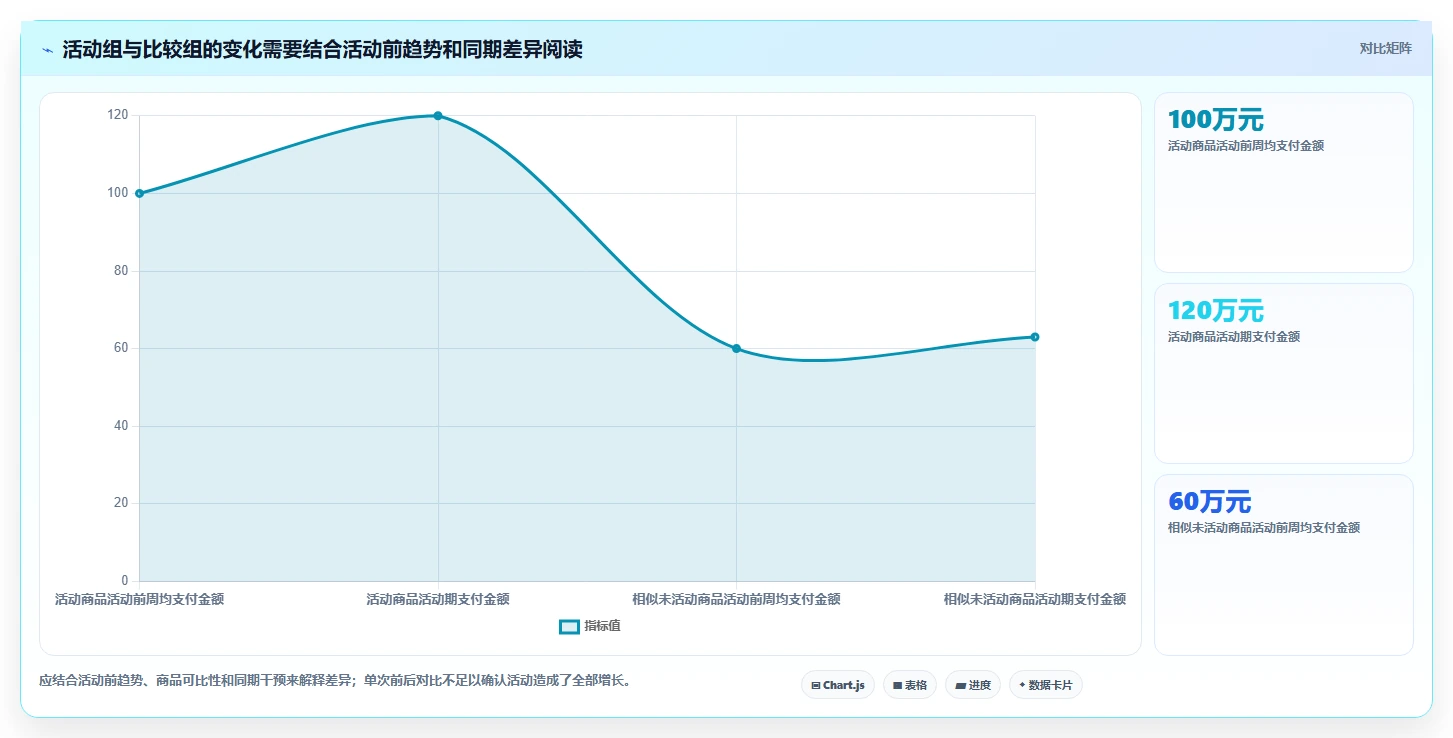
Task: Click the 对比矩阵 label in header
Action: [1385, 48]
